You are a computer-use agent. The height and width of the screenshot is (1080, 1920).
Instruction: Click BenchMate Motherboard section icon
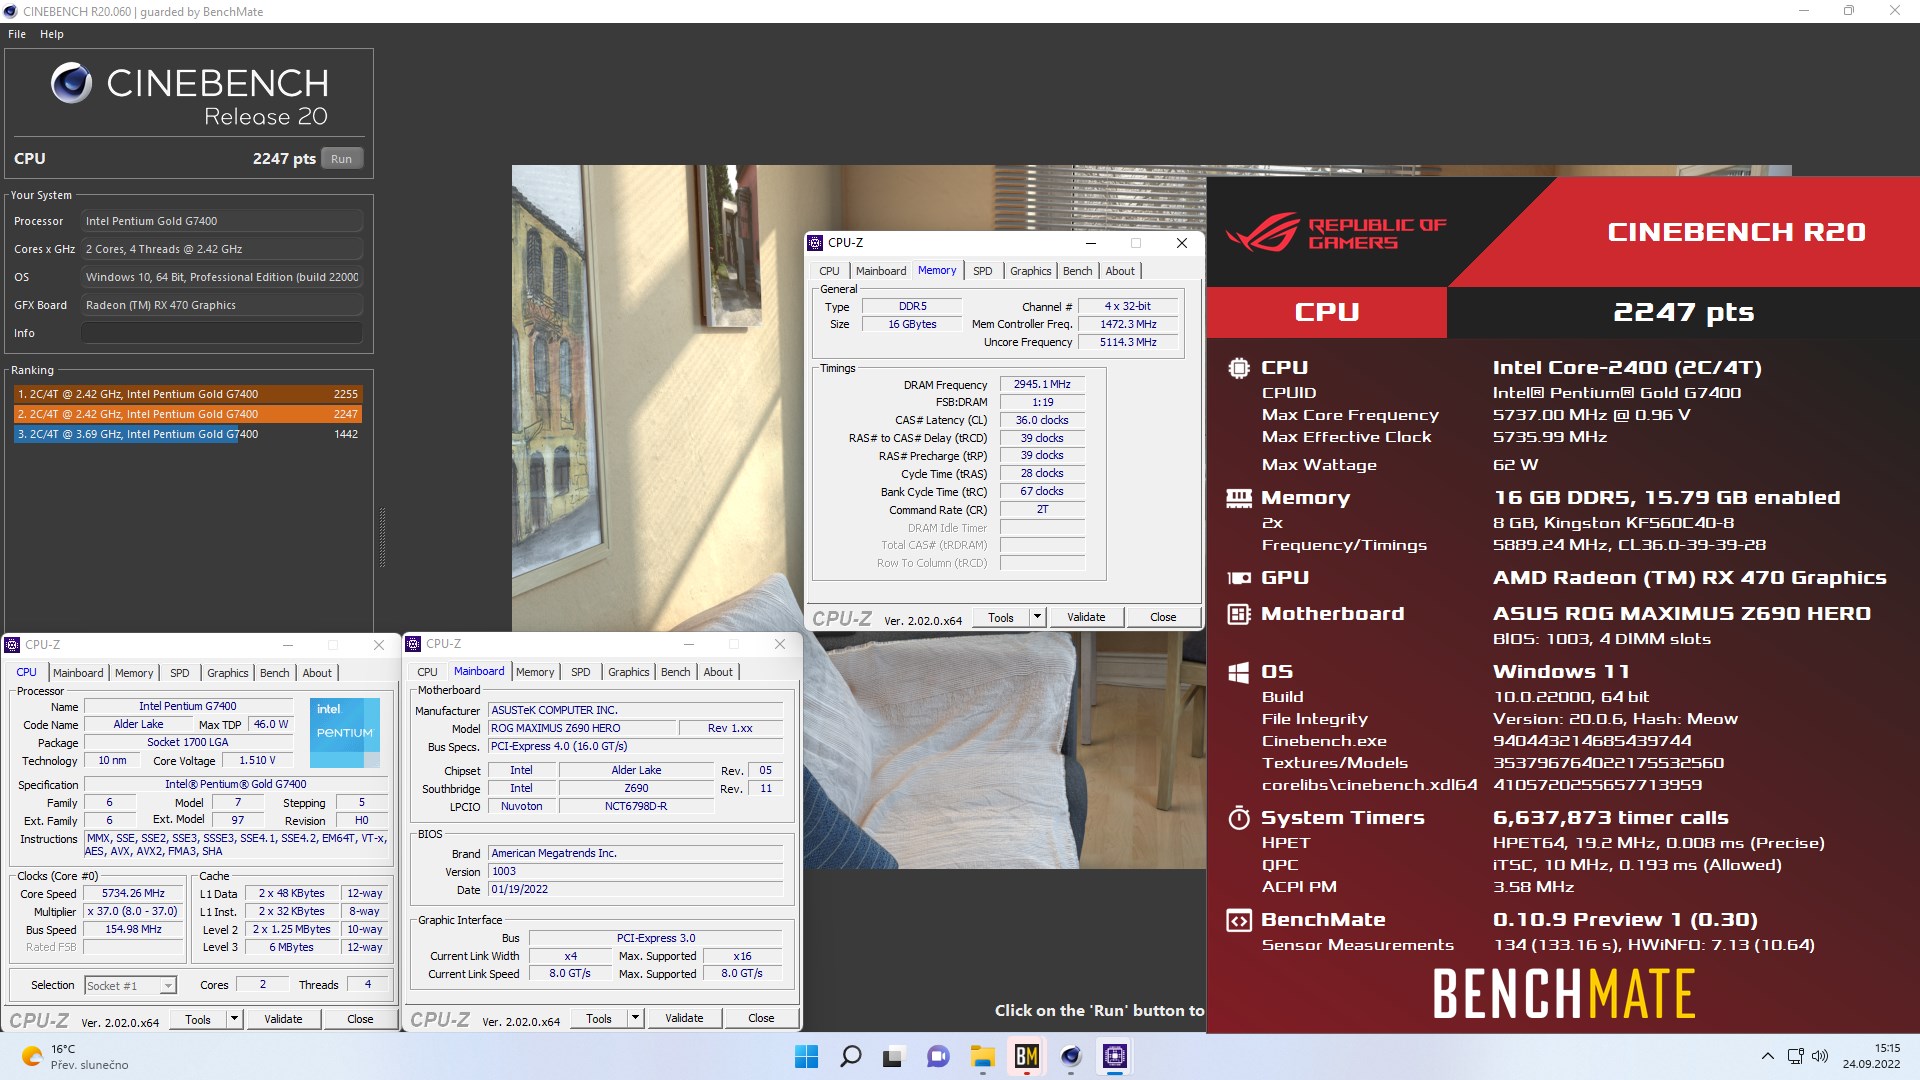pos(1238,614)
